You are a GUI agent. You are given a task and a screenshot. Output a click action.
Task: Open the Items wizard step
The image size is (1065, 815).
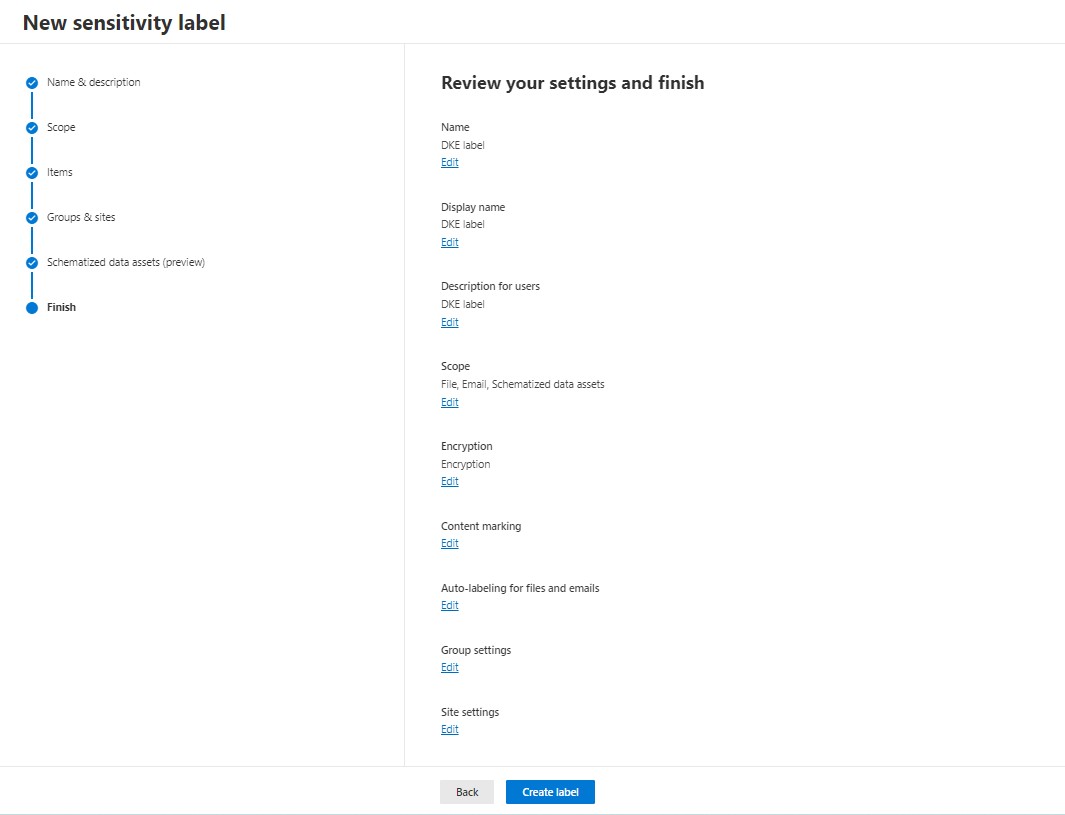(x=60, y=172)
